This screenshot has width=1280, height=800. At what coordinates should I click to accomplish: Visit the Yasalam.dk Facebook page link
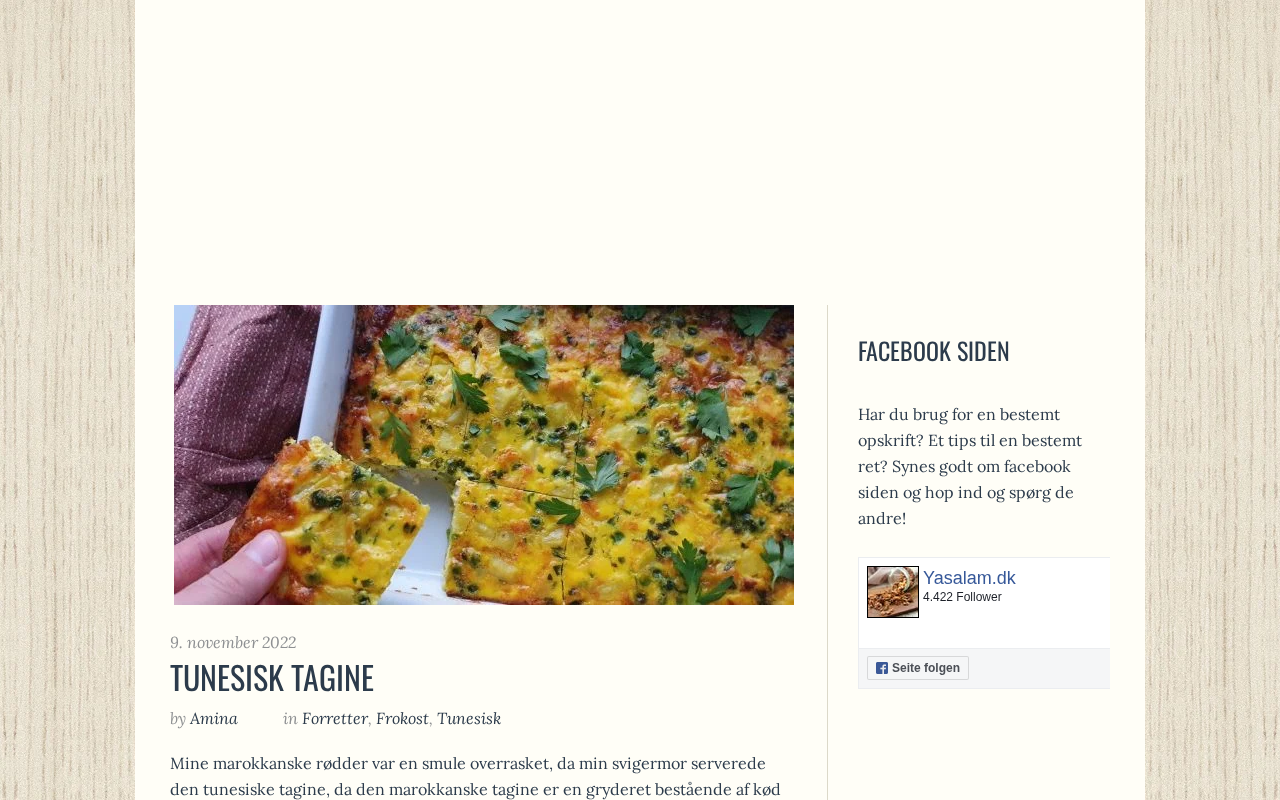click(969, 578)
